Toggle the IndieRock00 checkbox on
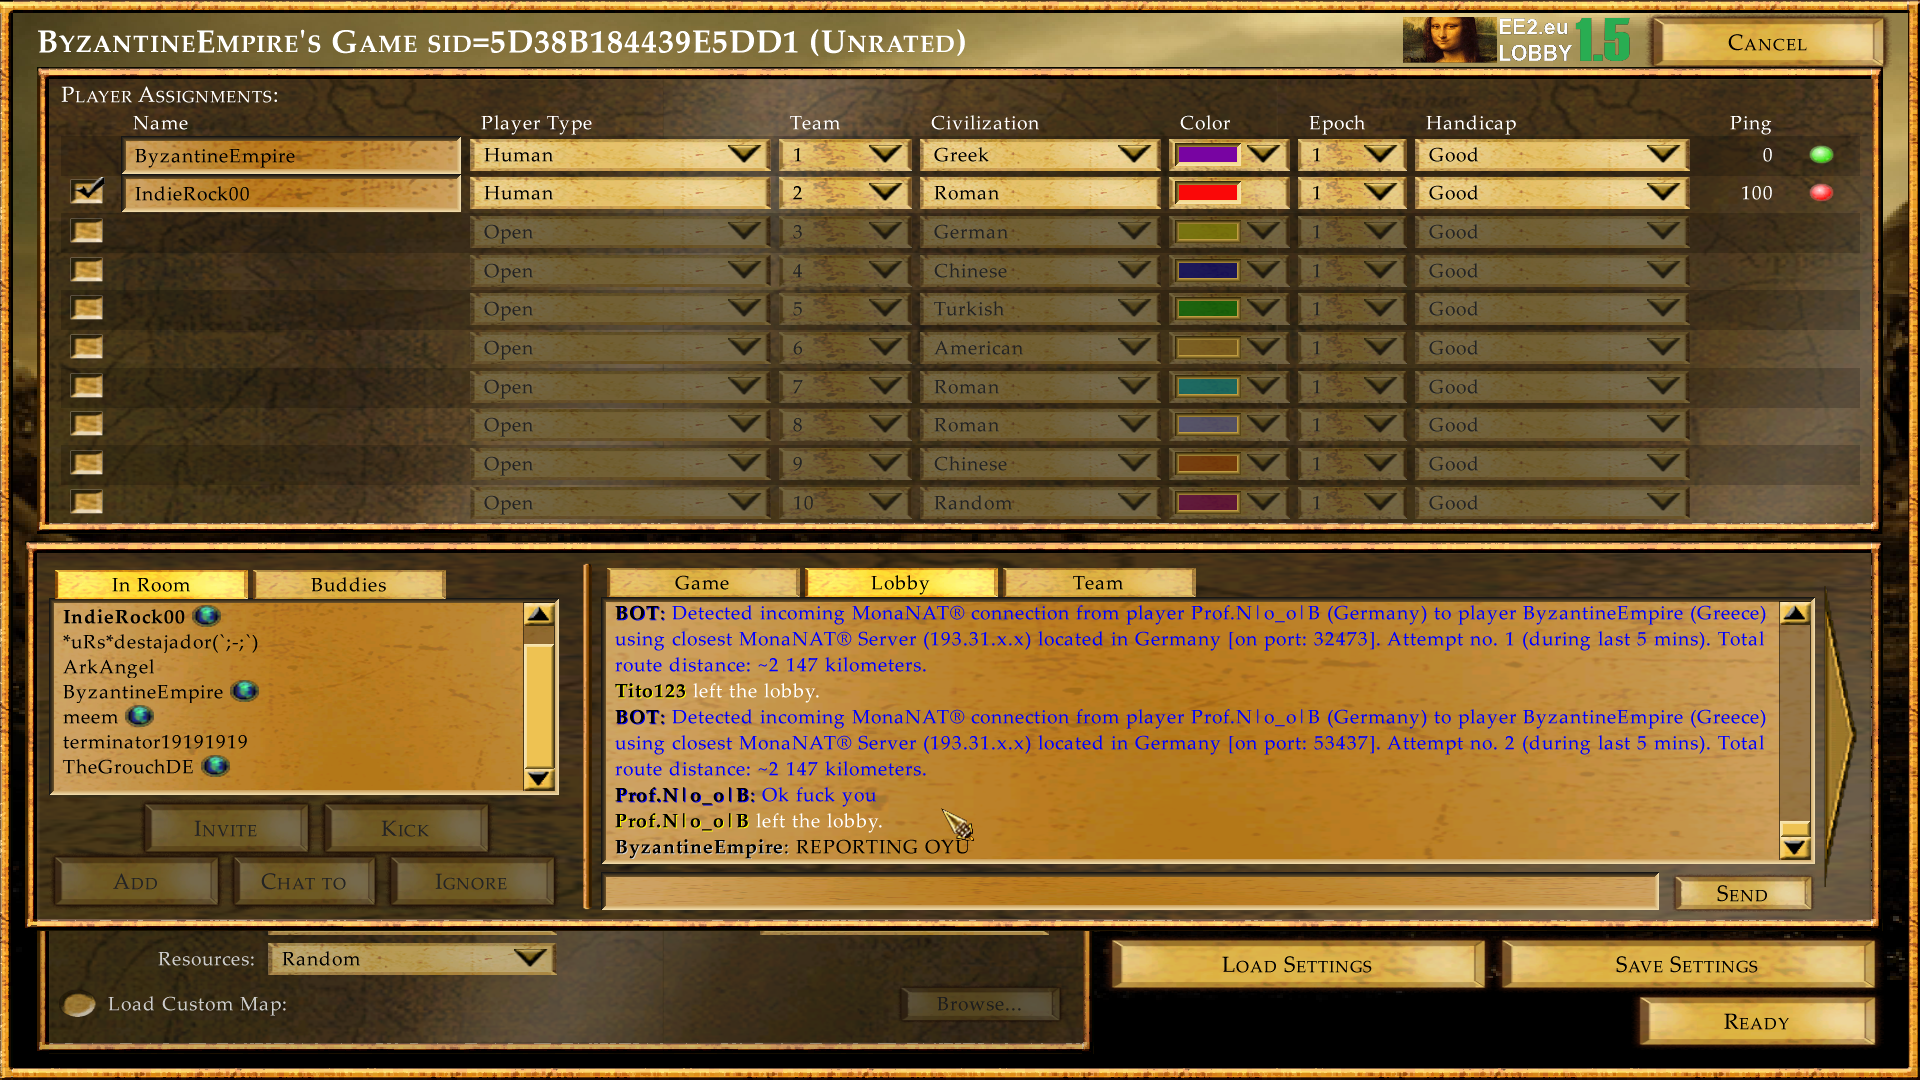This screenshot has height=1080, width=1920. click(x=88, y=194)
